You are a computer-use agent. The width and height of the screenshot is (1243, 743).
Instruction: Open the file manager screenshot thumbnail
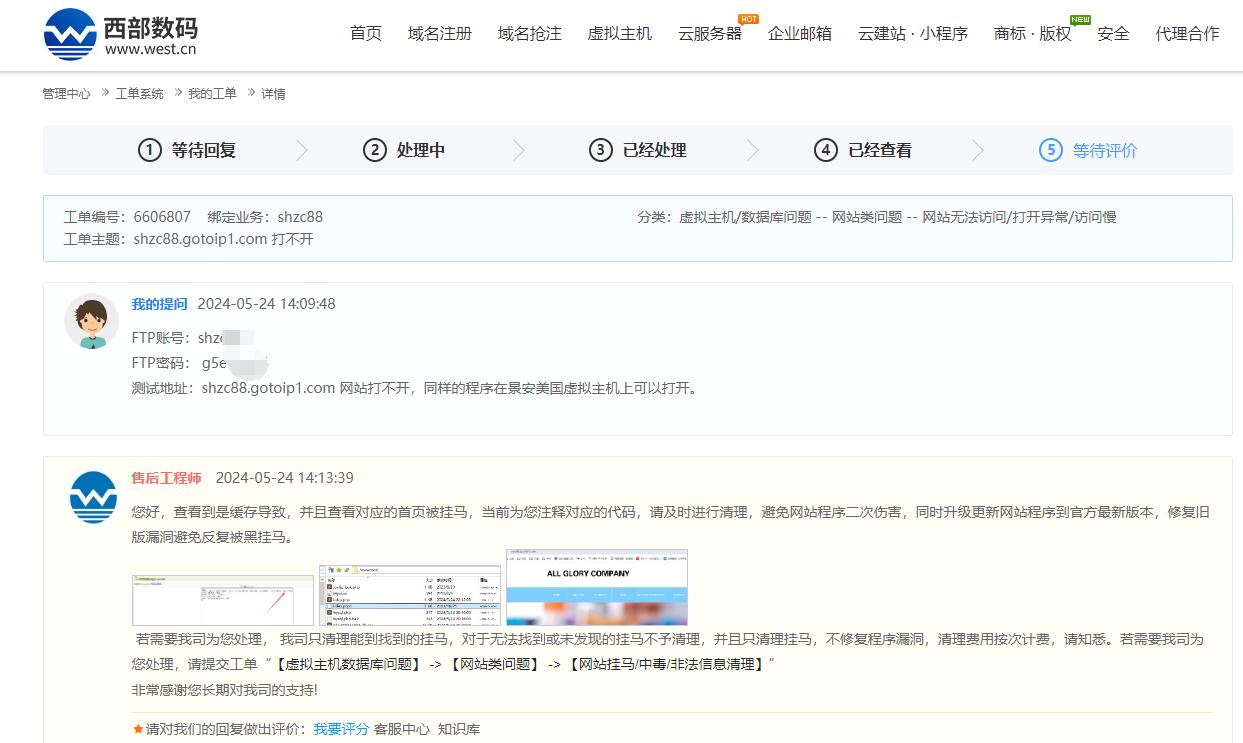[x=410, y=595]
